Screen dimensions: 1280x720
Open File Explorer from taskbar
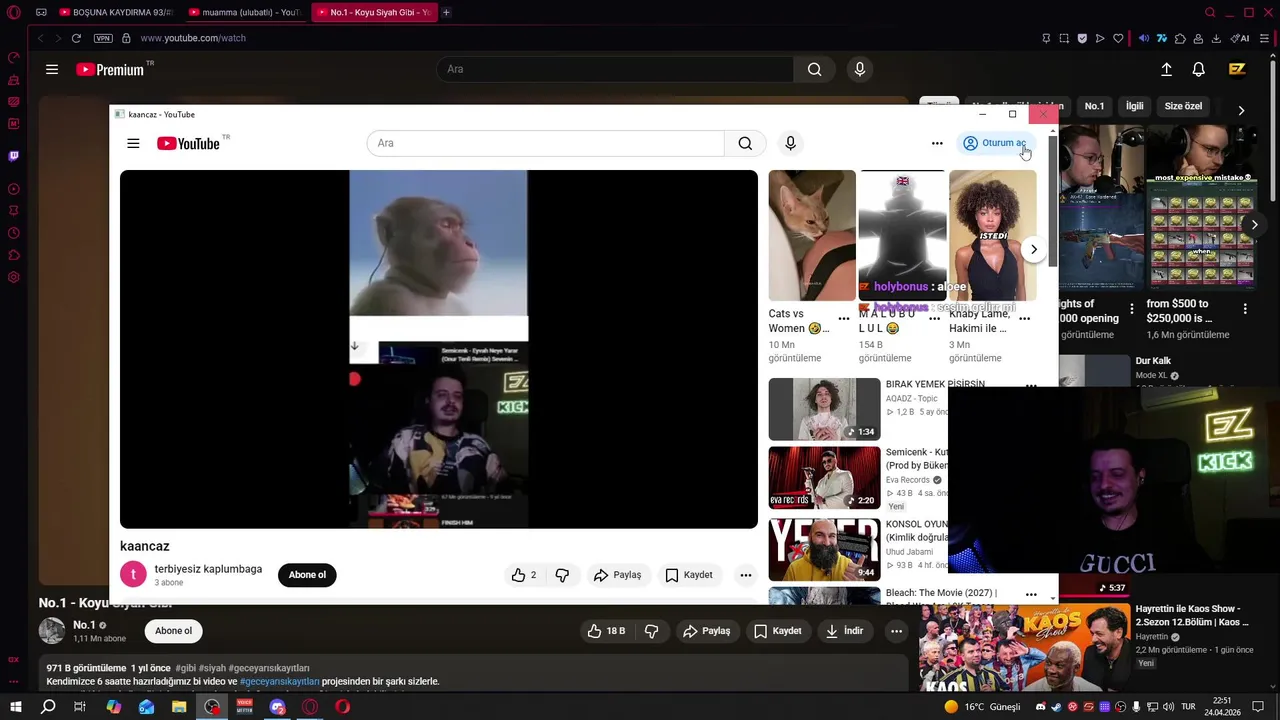pyautogui.click(x=179, y=707)
